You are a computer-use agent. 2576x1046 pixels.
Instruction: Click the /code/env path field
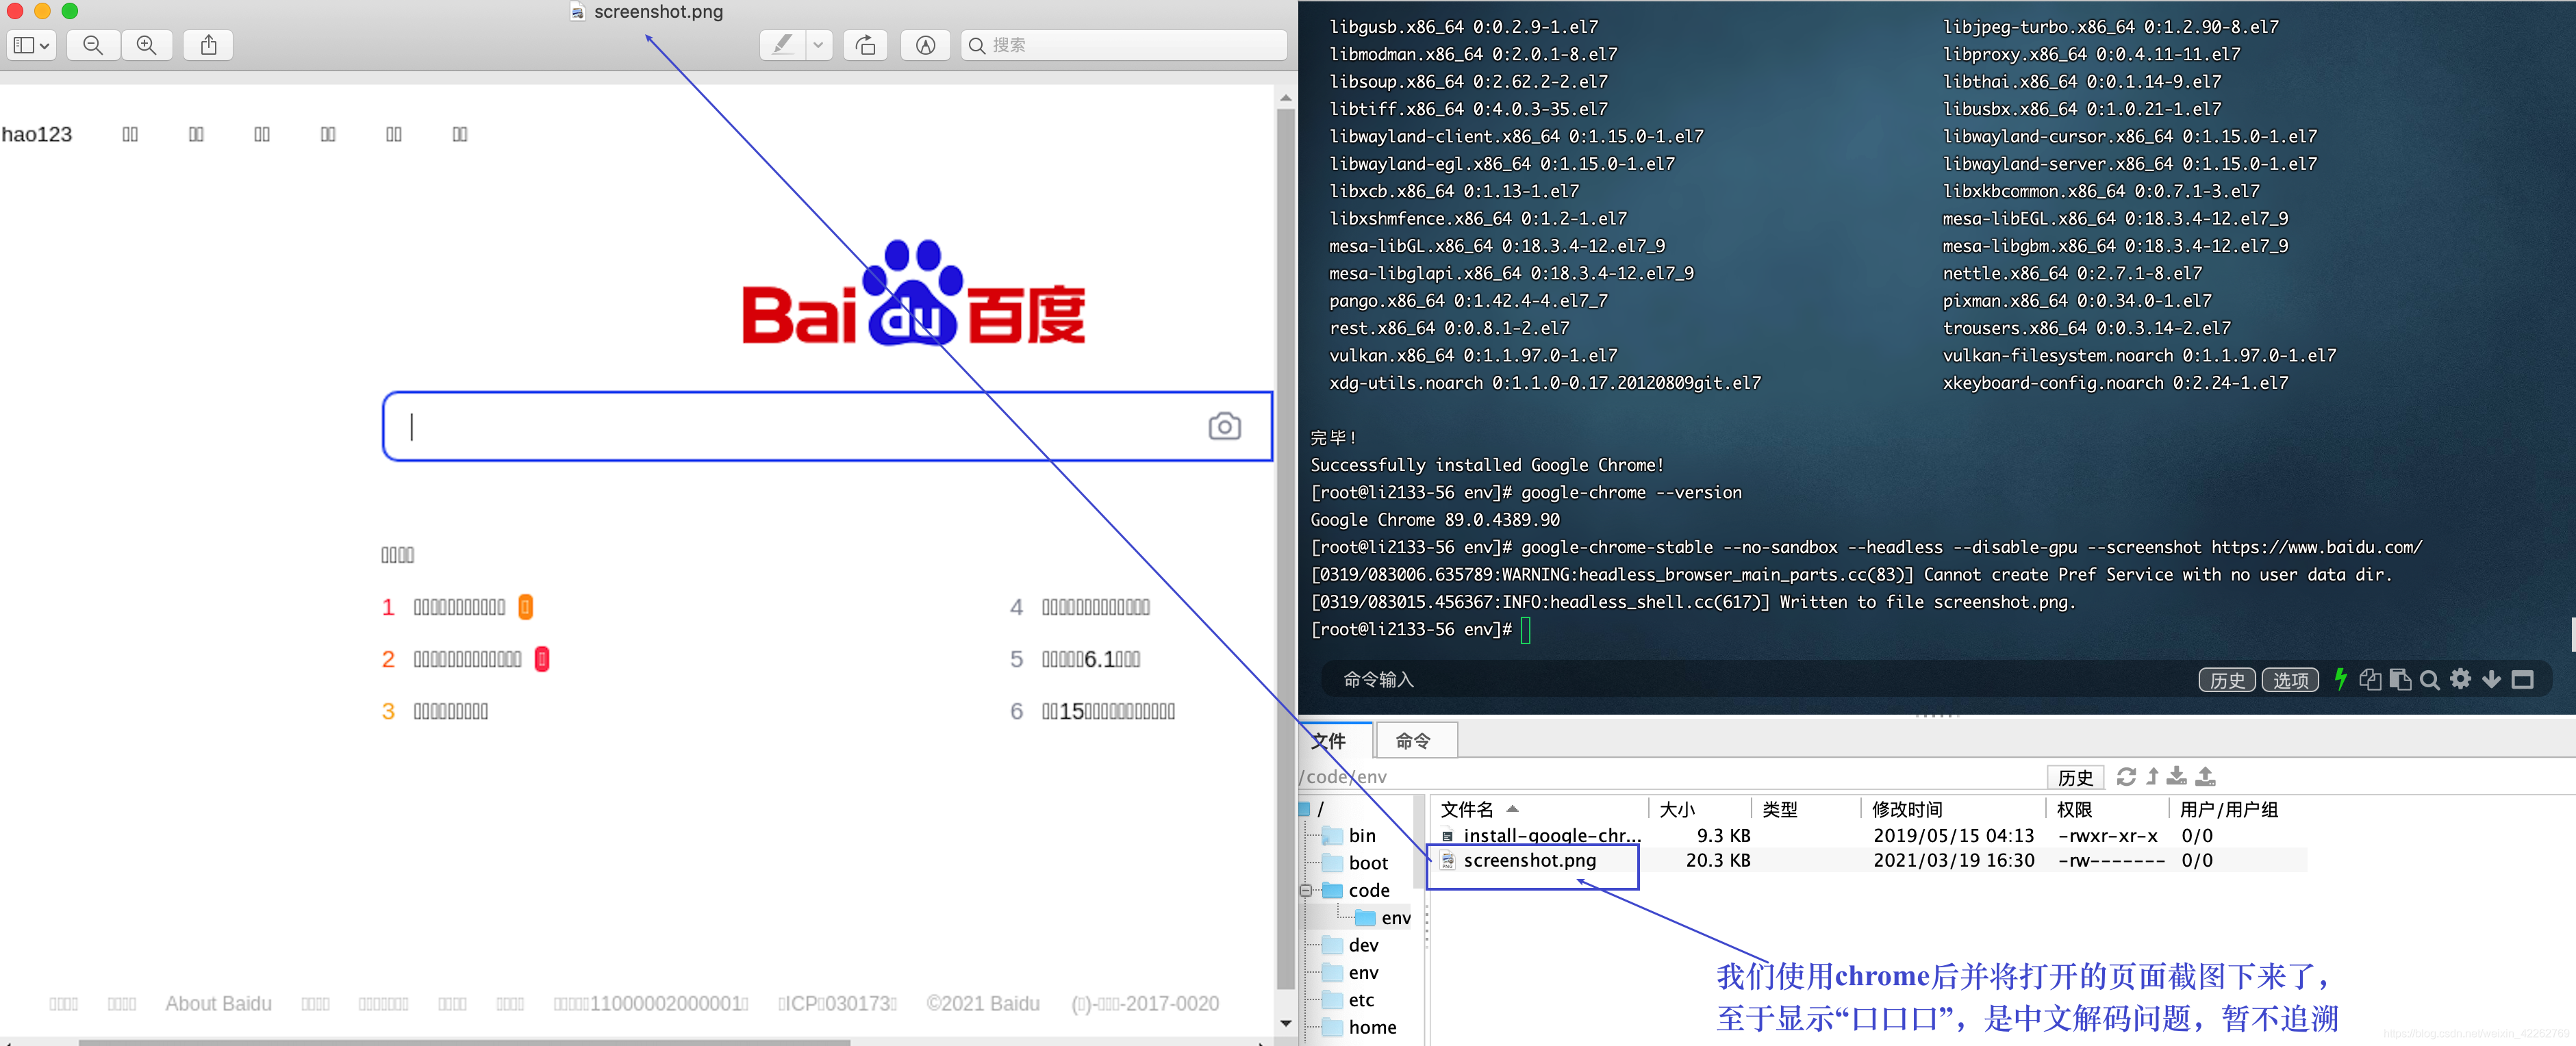(x=1670, y=776)
